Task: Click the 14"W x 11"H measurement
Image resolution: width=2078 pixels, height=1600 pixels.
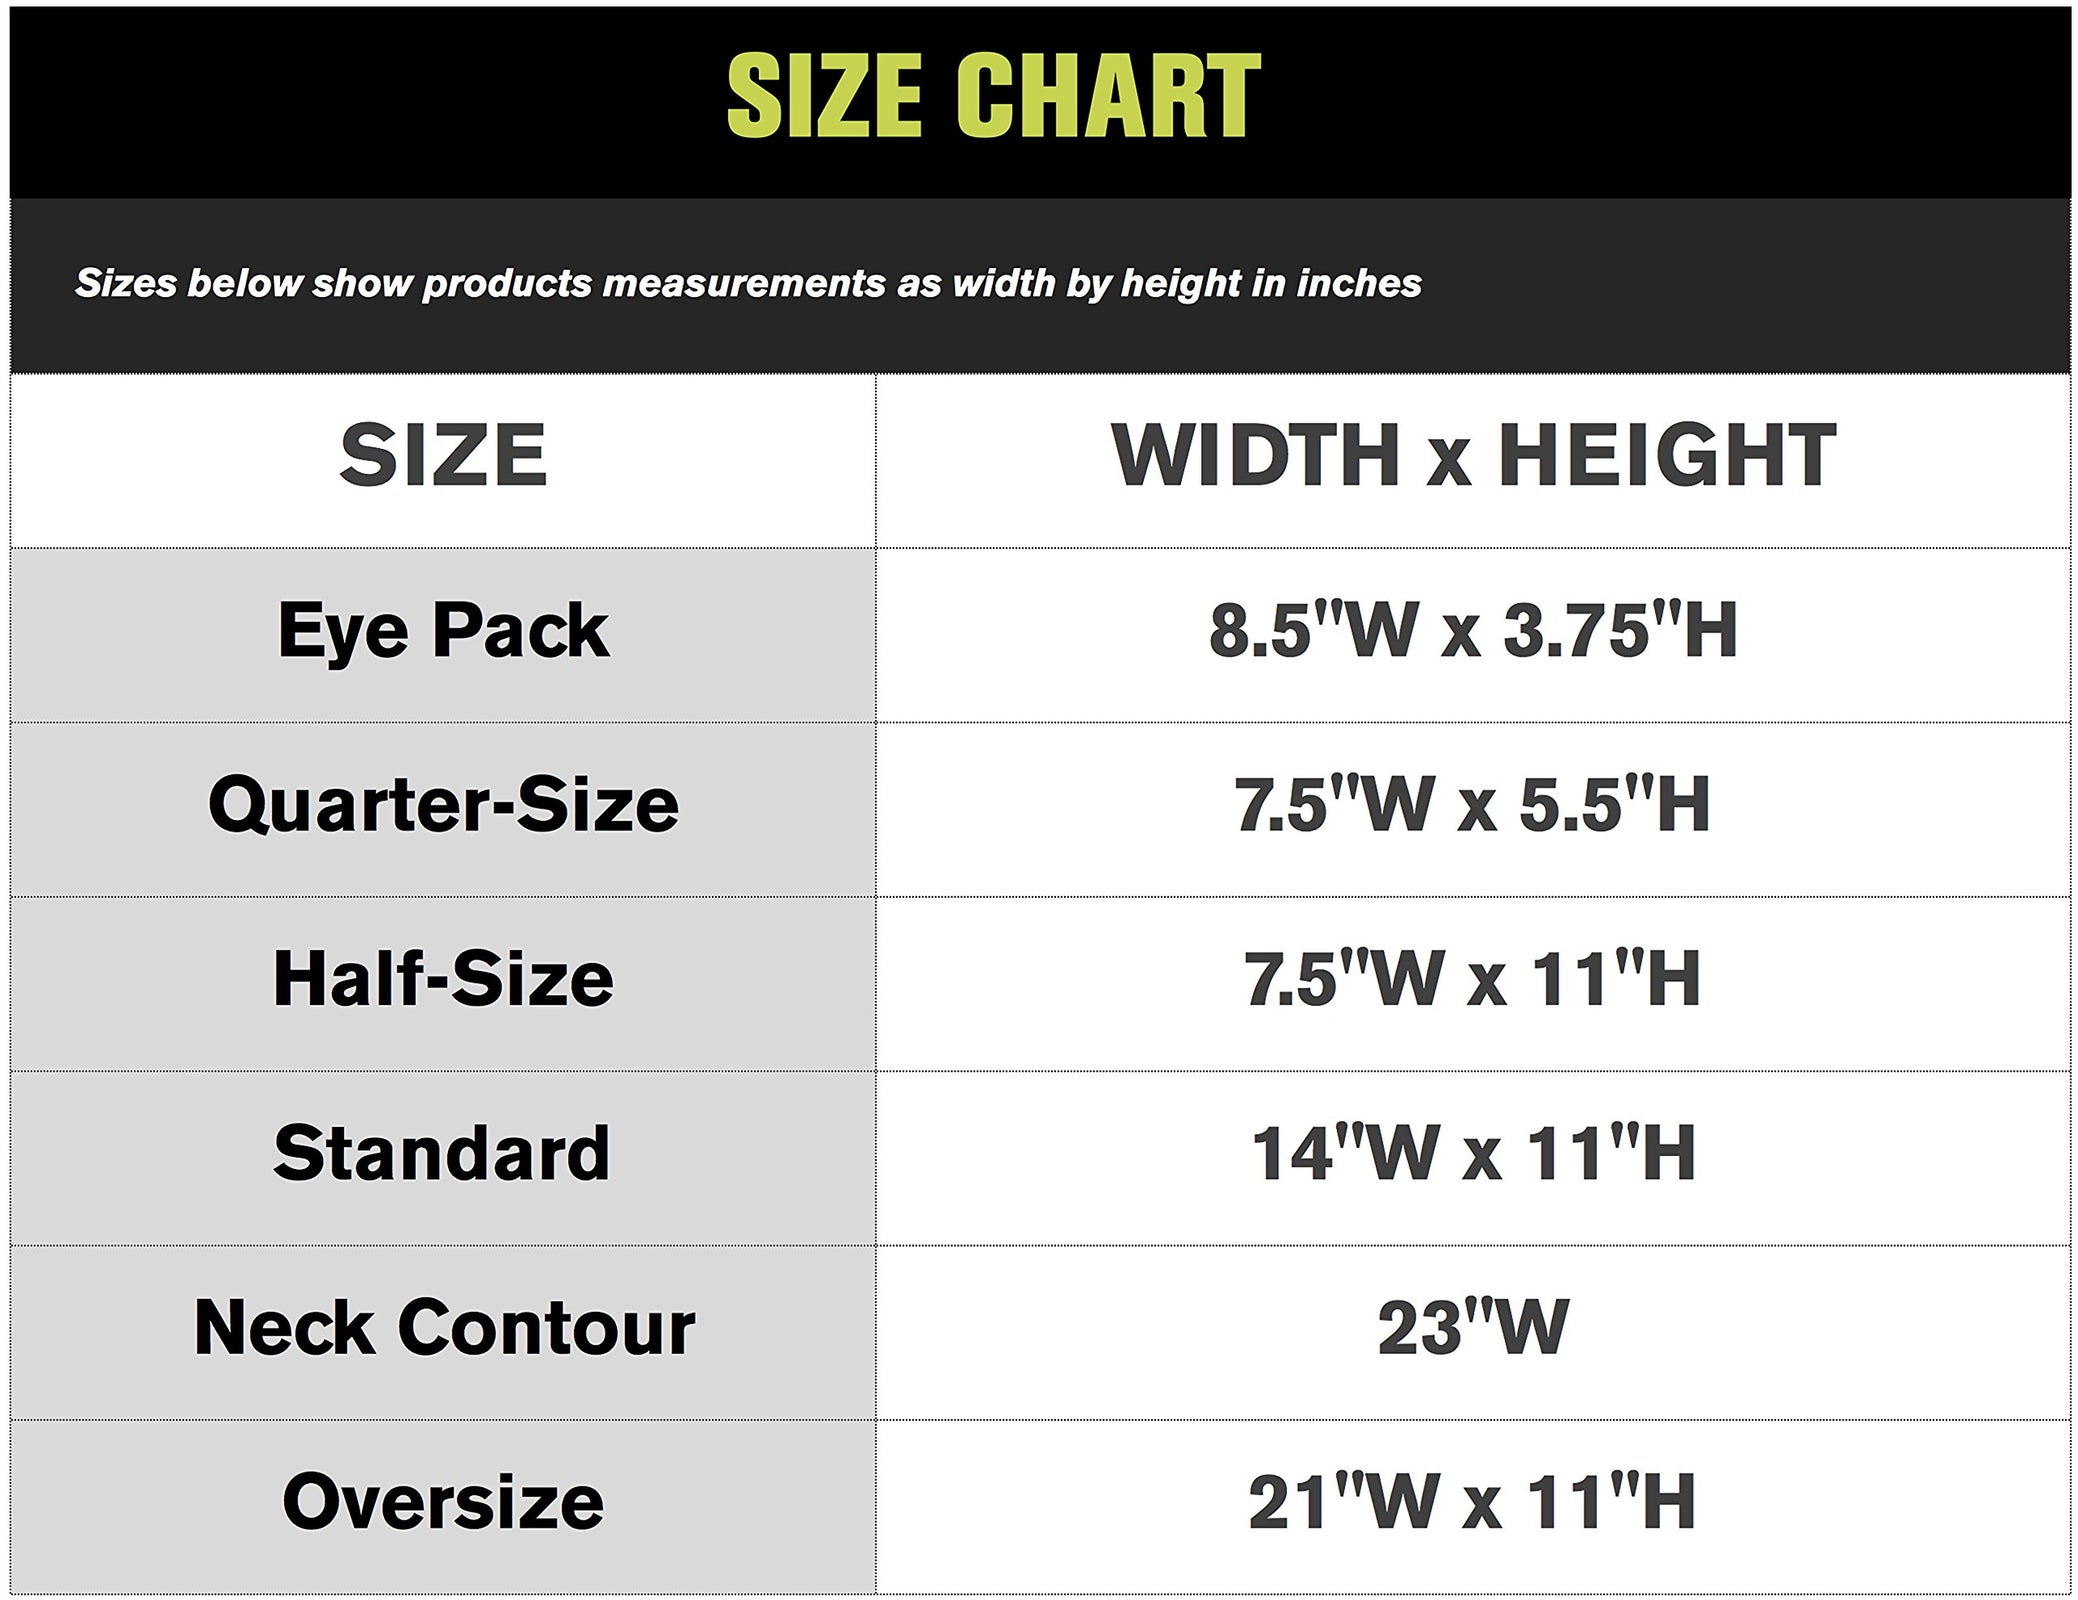Action: (x=1472, y=1154)
